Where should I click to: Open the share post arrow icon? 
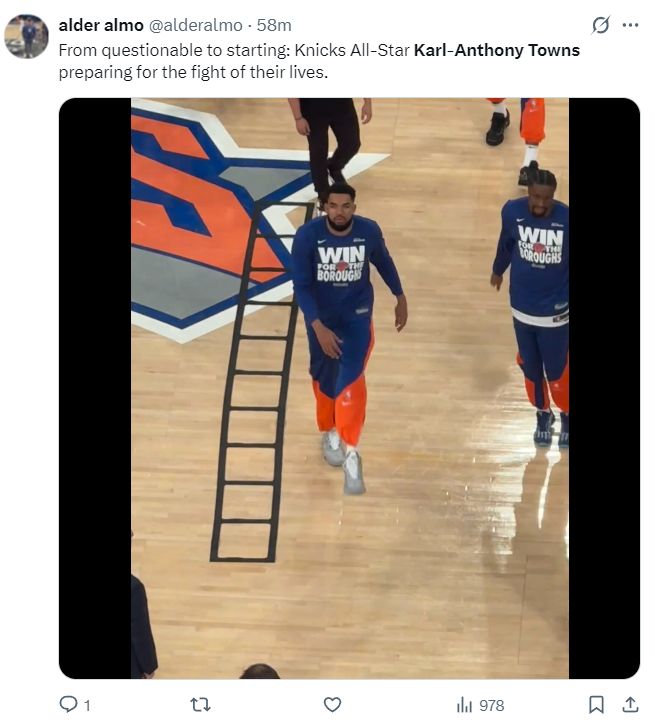[x=630, y=705]
